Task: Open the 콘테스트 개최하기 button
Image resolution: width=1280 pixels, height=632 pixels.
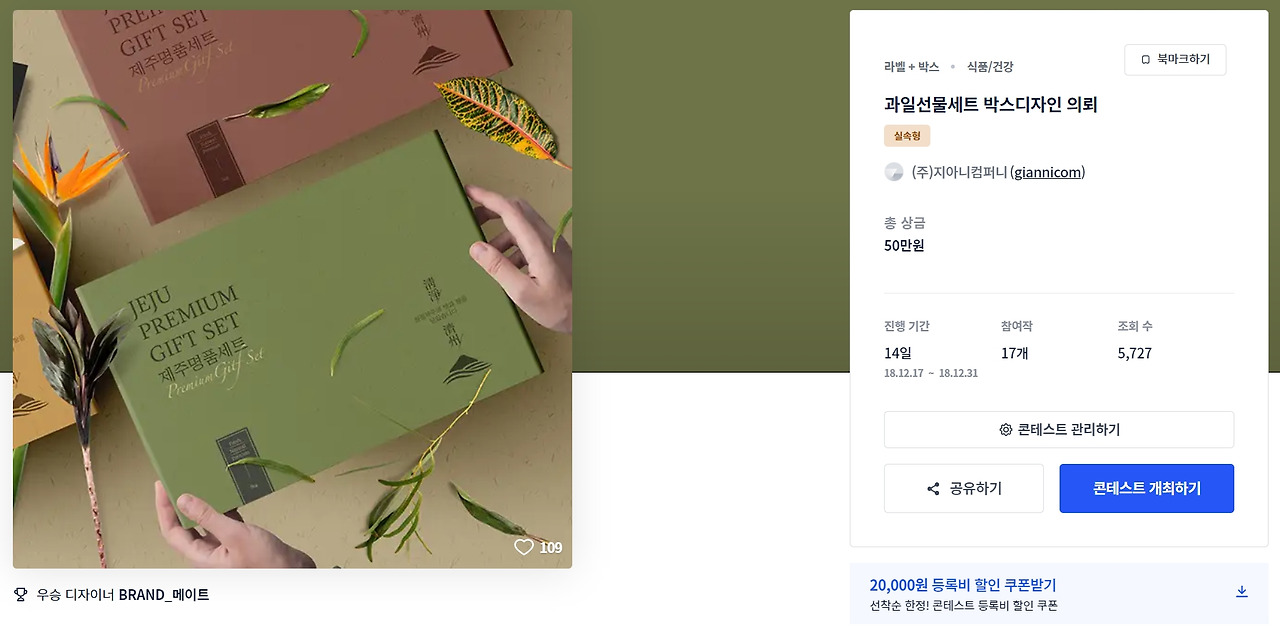Action: (1147, 489)
